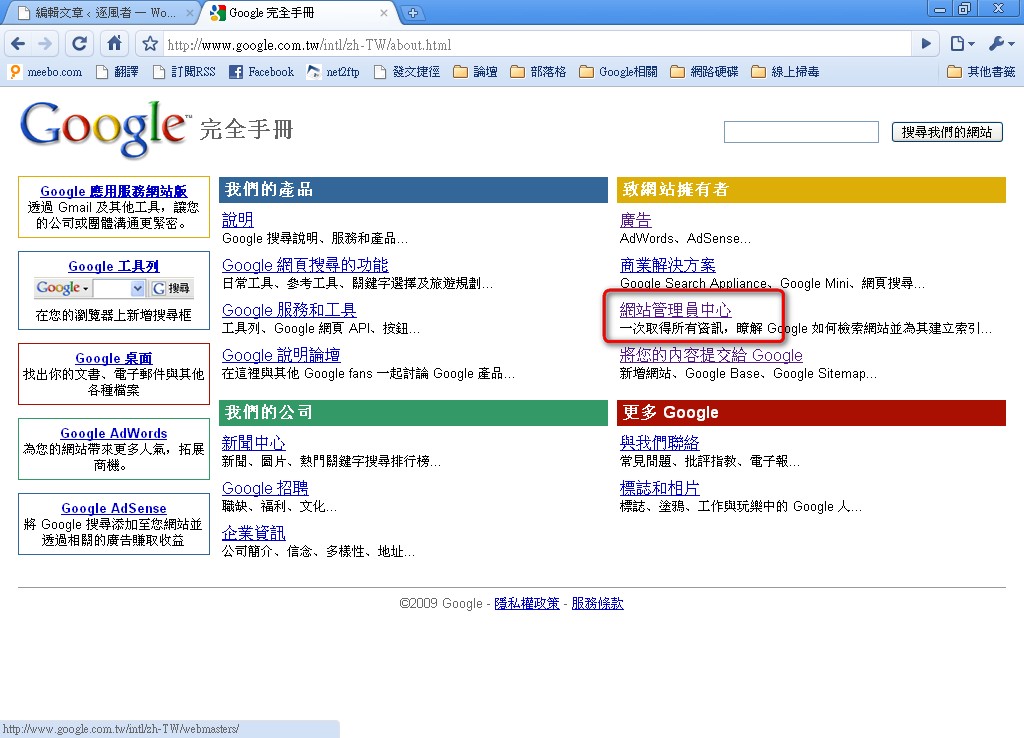Open the 訂閱RSS bookmark
1024x738 pixels.
[184, 72]
